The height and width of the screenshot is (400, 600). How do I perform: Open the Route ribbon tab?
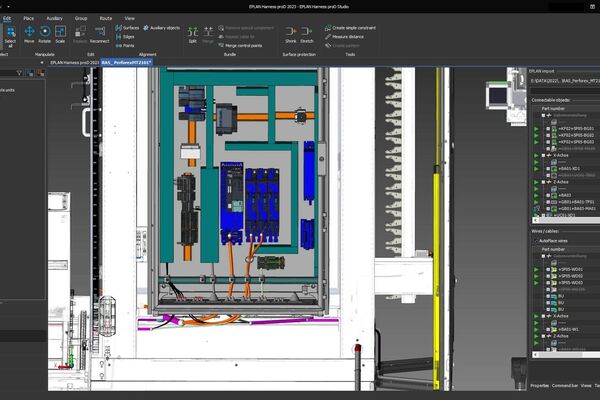tap(105, 18)
